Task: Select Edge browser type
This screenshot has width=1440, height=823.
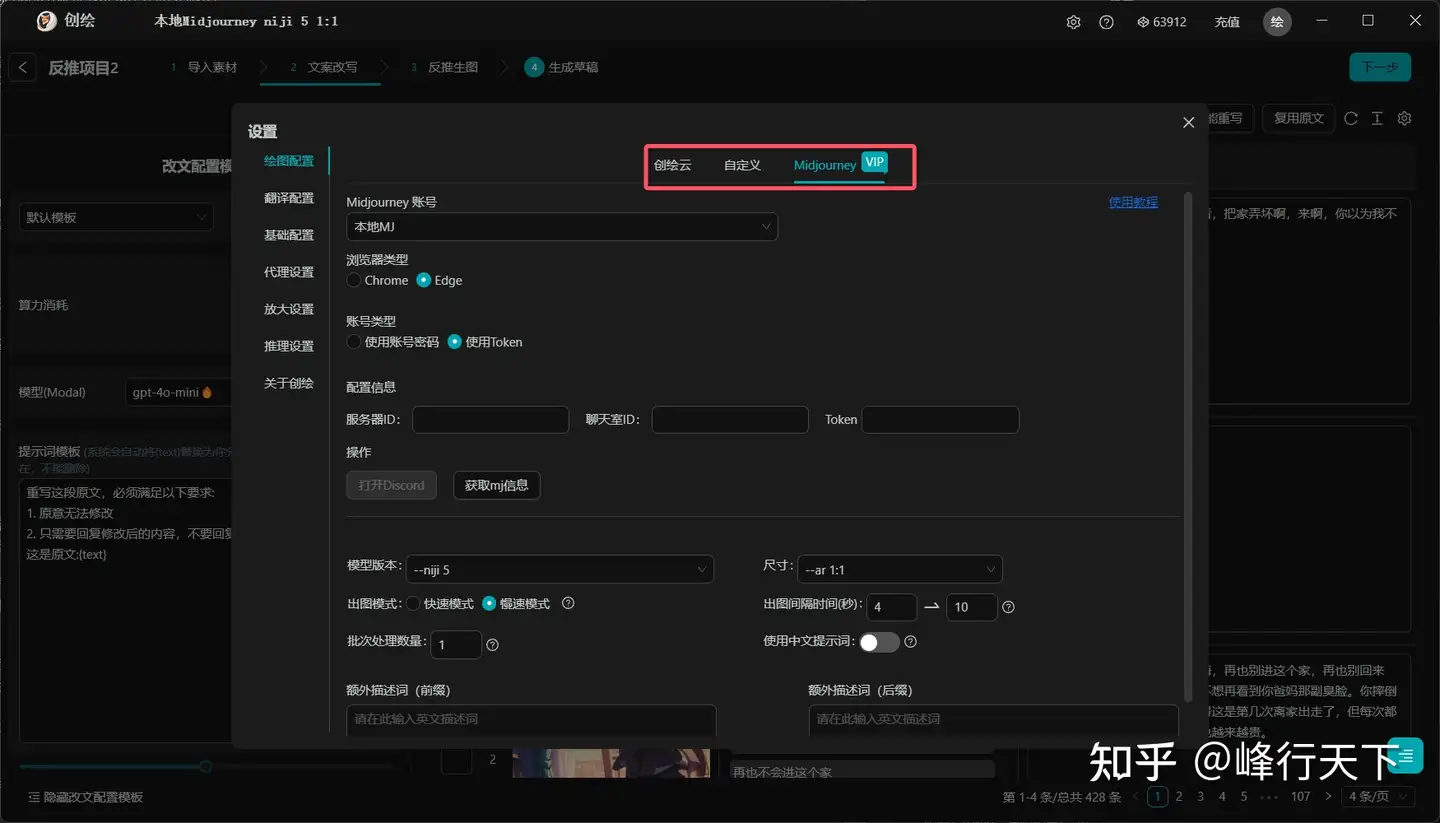Action: point(440,280)
